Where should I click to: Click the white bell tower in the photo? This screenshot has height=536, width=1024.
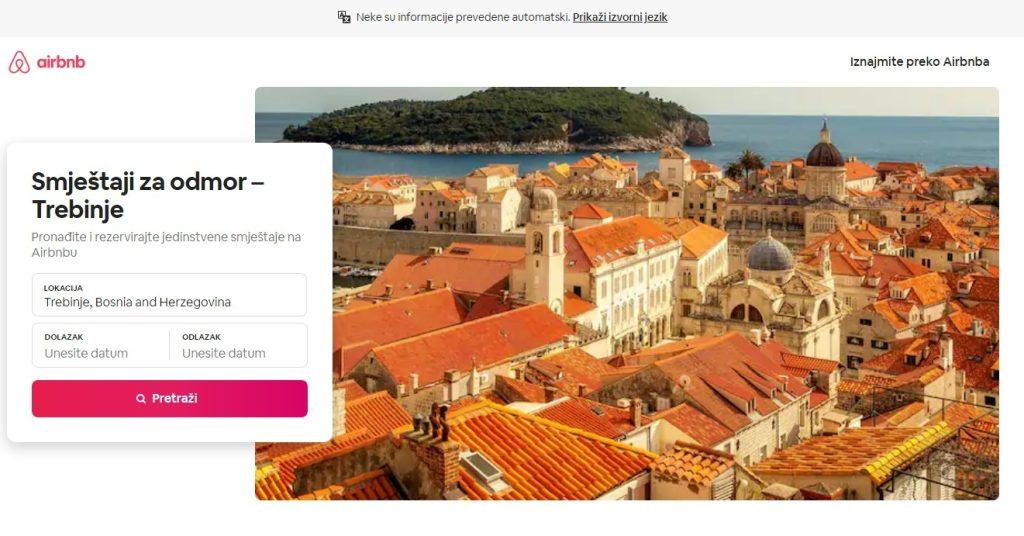click(x=546, y=248)
